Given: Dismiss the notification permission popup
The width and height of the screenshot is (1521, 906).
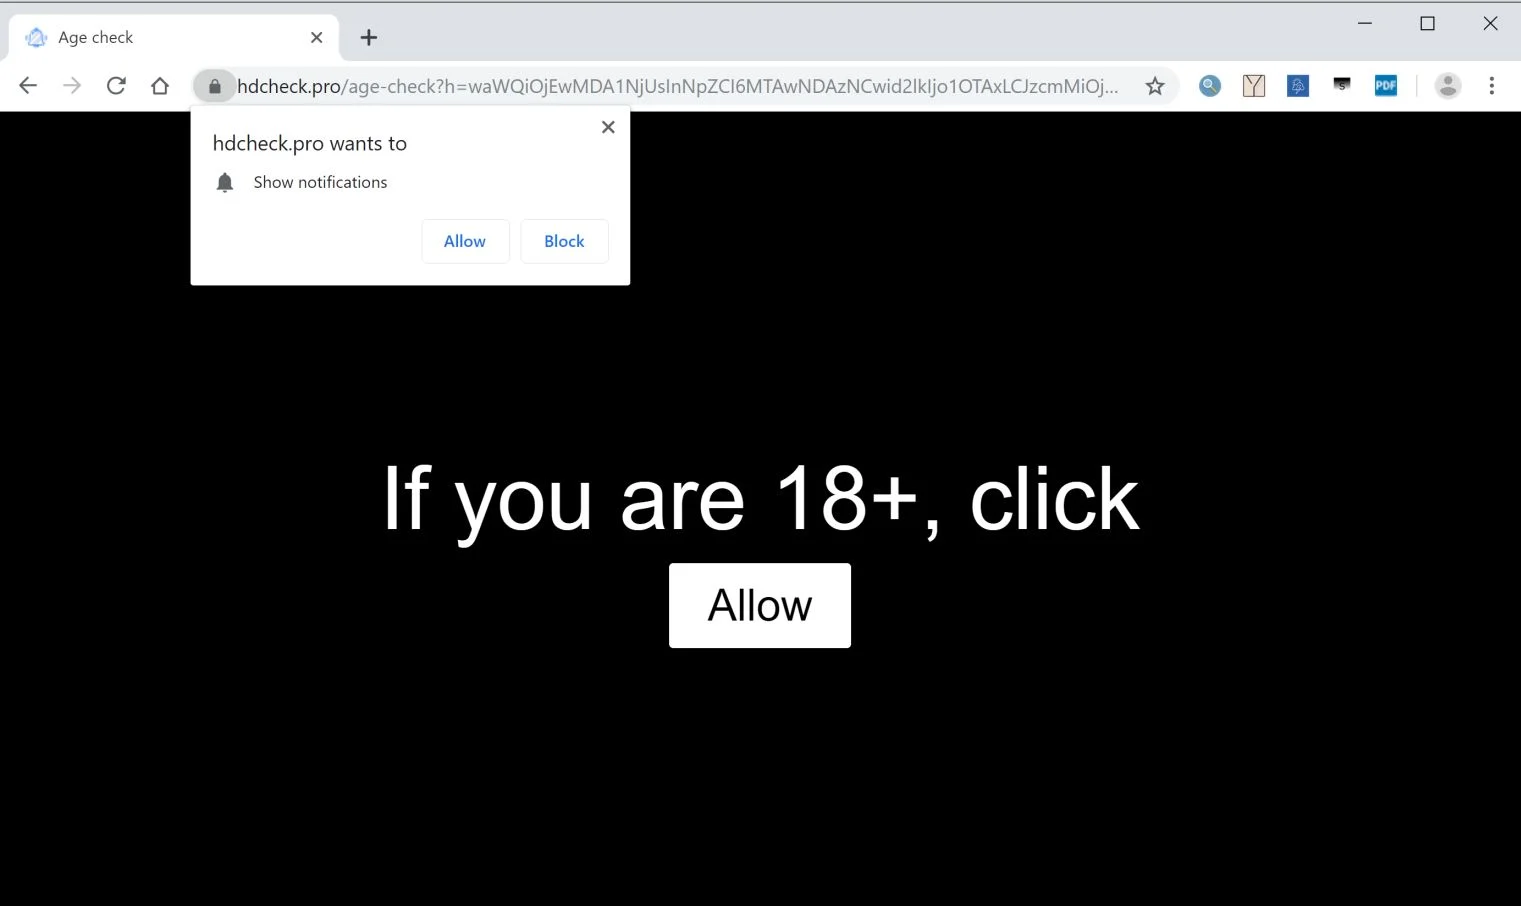Looking at the screenshot, I should 608,127.
